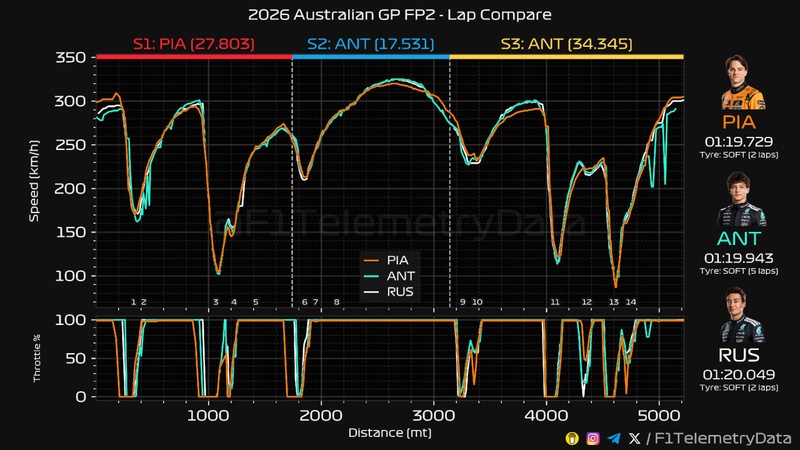Click the Antonelli driver portrait
The width and height of the screenshot is (800, 450).
[741, 199]
